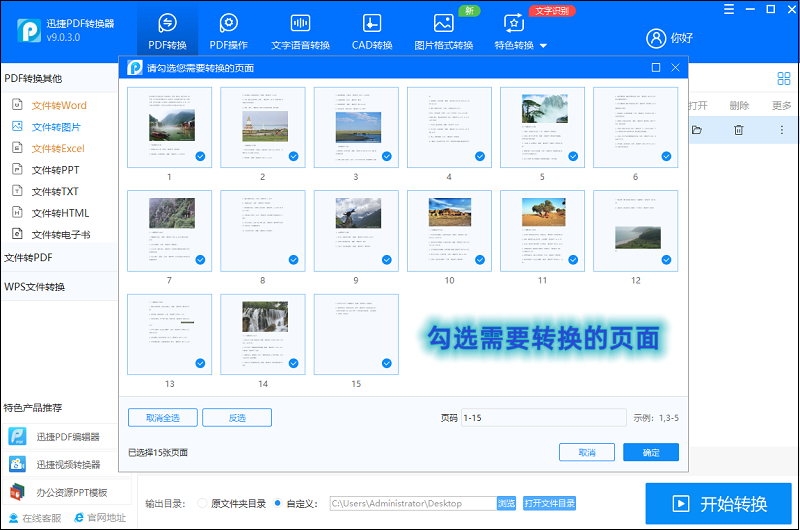Open the hamburger menu in the title bar
Viewport: 800px width, 530px height.
pos(729,9)
